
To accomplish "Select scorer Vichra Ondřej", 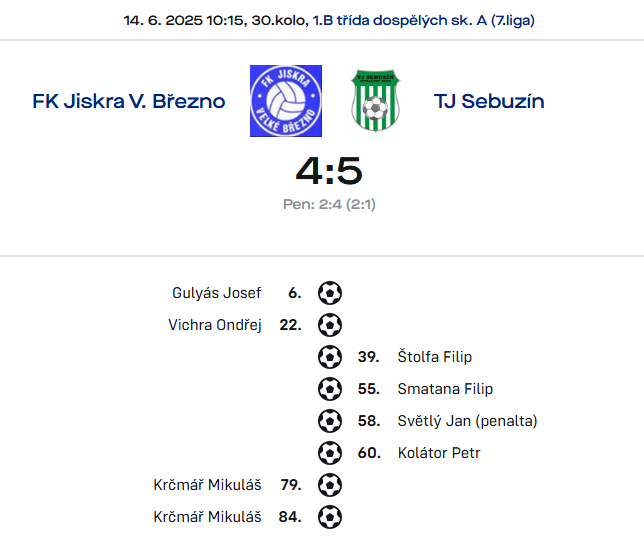I will click(215, 325).
